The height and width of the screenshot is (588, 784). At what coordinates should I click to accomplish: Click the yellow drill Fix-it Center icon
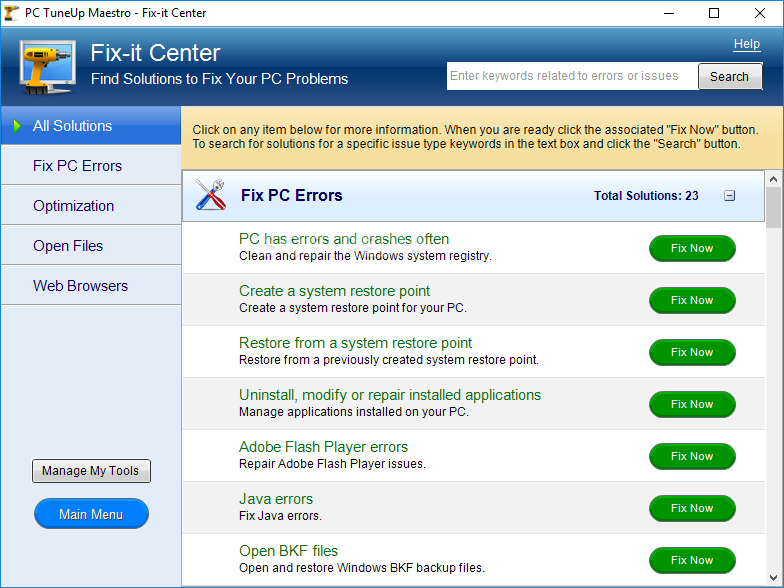click(x=48, y=67)
